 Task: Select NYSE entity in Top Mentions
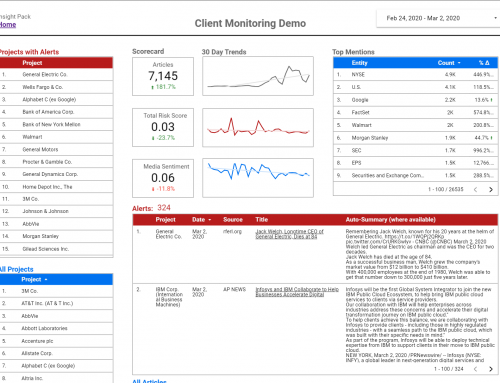pos(415,74)
